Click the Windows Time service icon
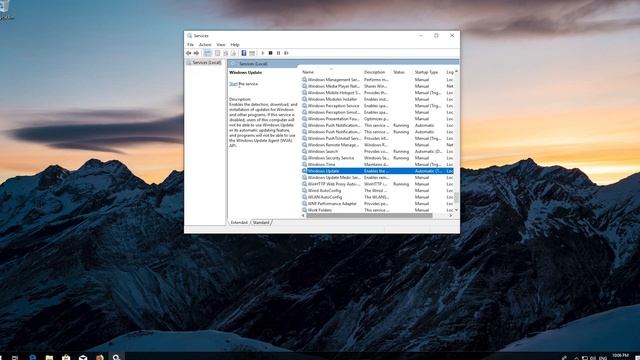 click(304, 164)
